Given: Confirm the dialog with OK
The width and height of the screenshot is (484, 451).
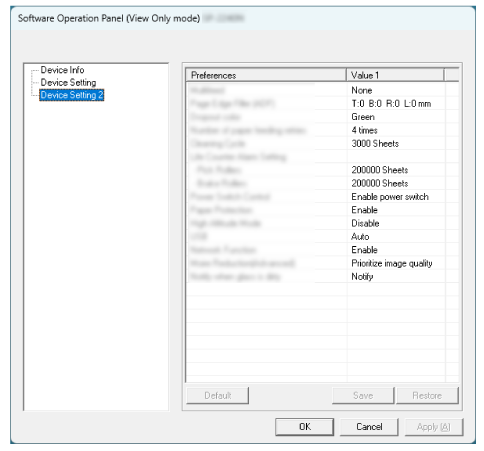Looking at the screenshot, I should coord(305,427).
